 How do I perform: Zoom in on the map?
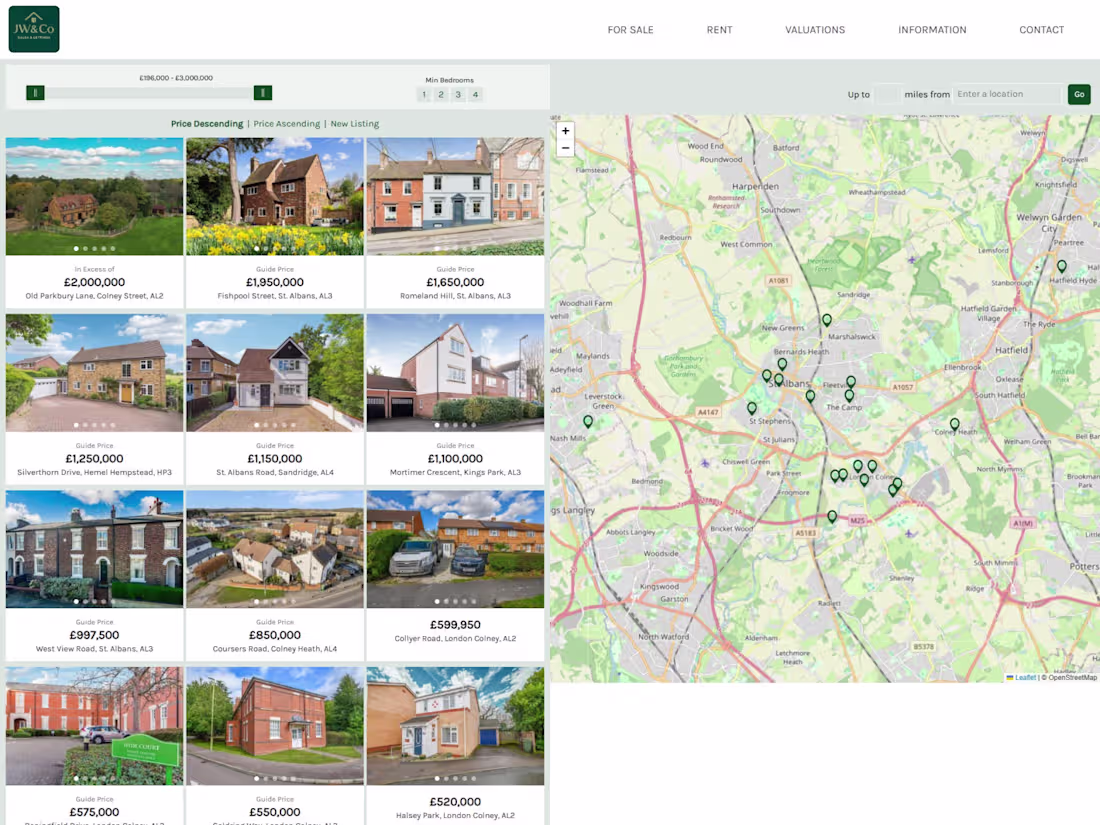565,130
